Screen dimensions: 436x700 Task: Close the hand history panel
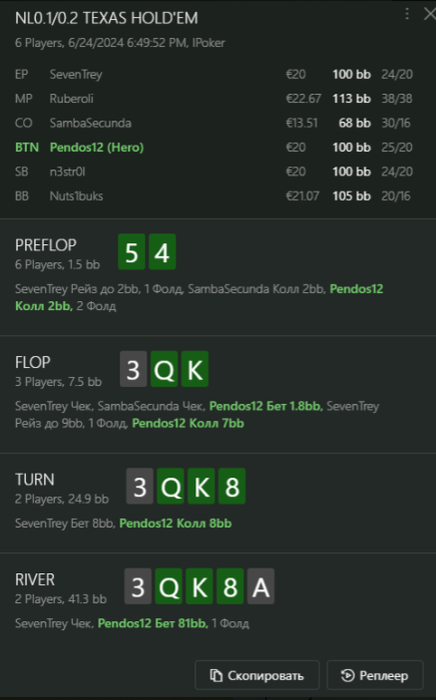429,14
